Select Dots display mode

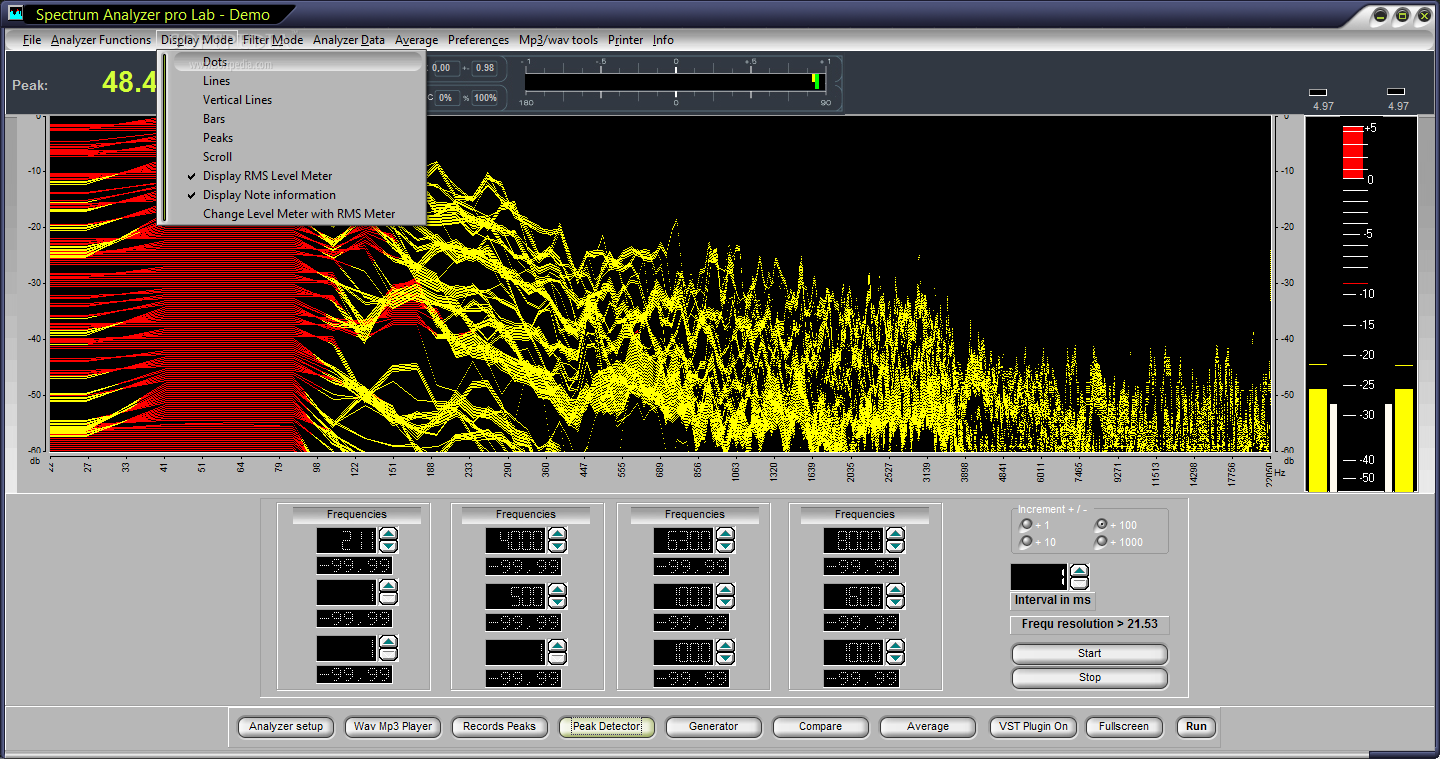(297, 62)
